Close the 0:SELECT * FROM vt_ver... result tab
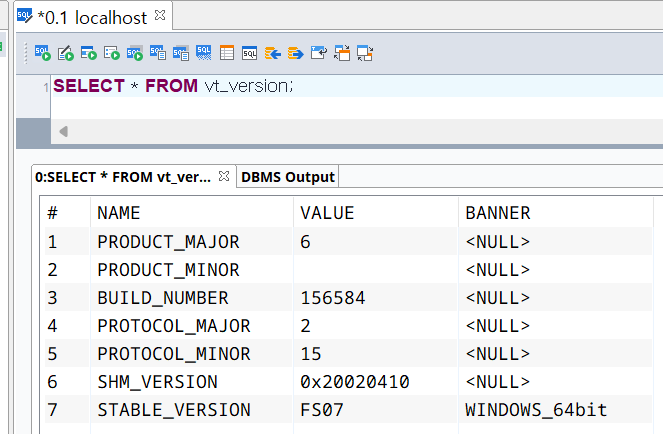The height and width of the screenshot is (434, 663). (224, 176)
